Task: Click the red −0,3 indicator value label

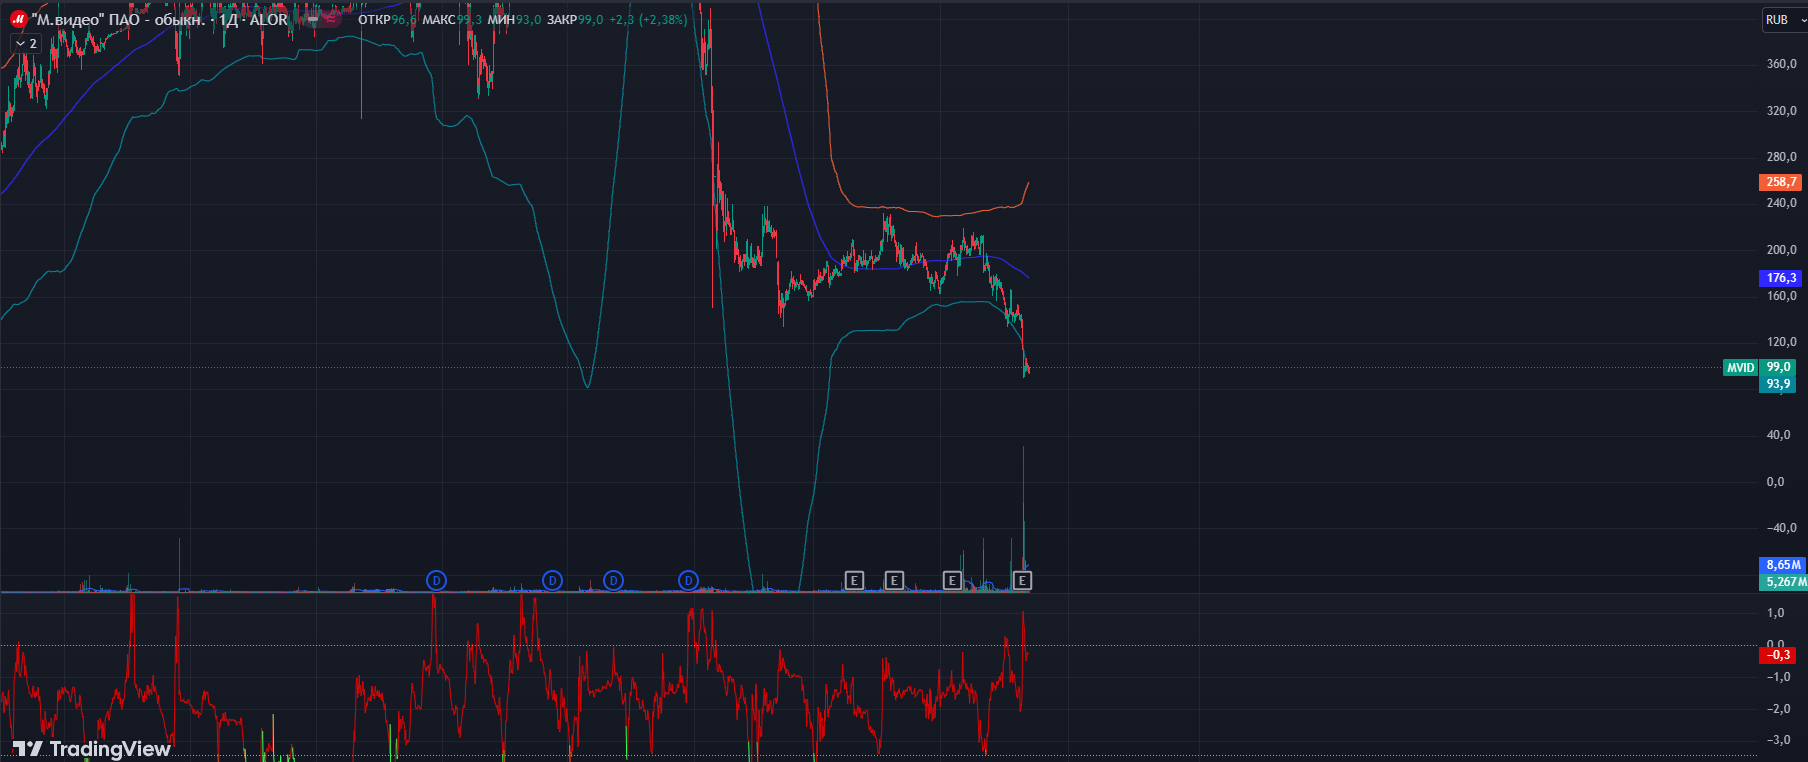Action: click(x=1777, y=655)
